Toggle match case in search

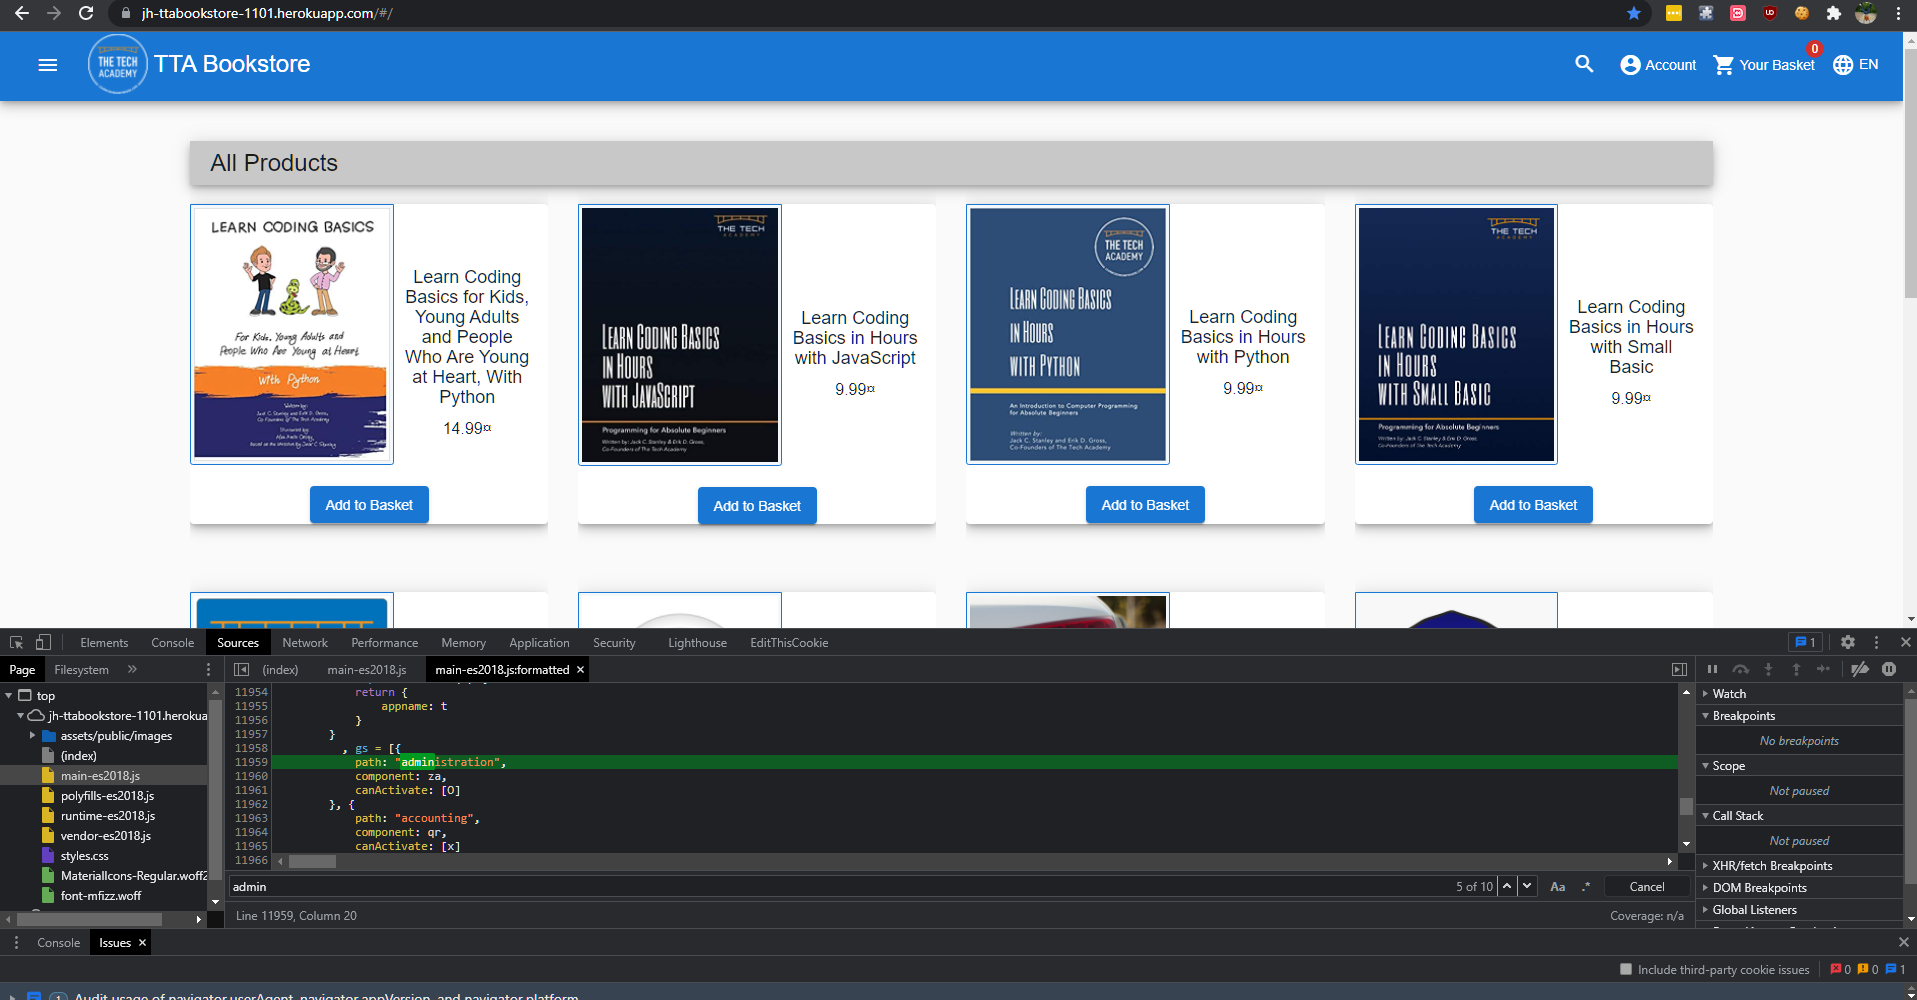pyautogui.click(x=1558, y=887)
